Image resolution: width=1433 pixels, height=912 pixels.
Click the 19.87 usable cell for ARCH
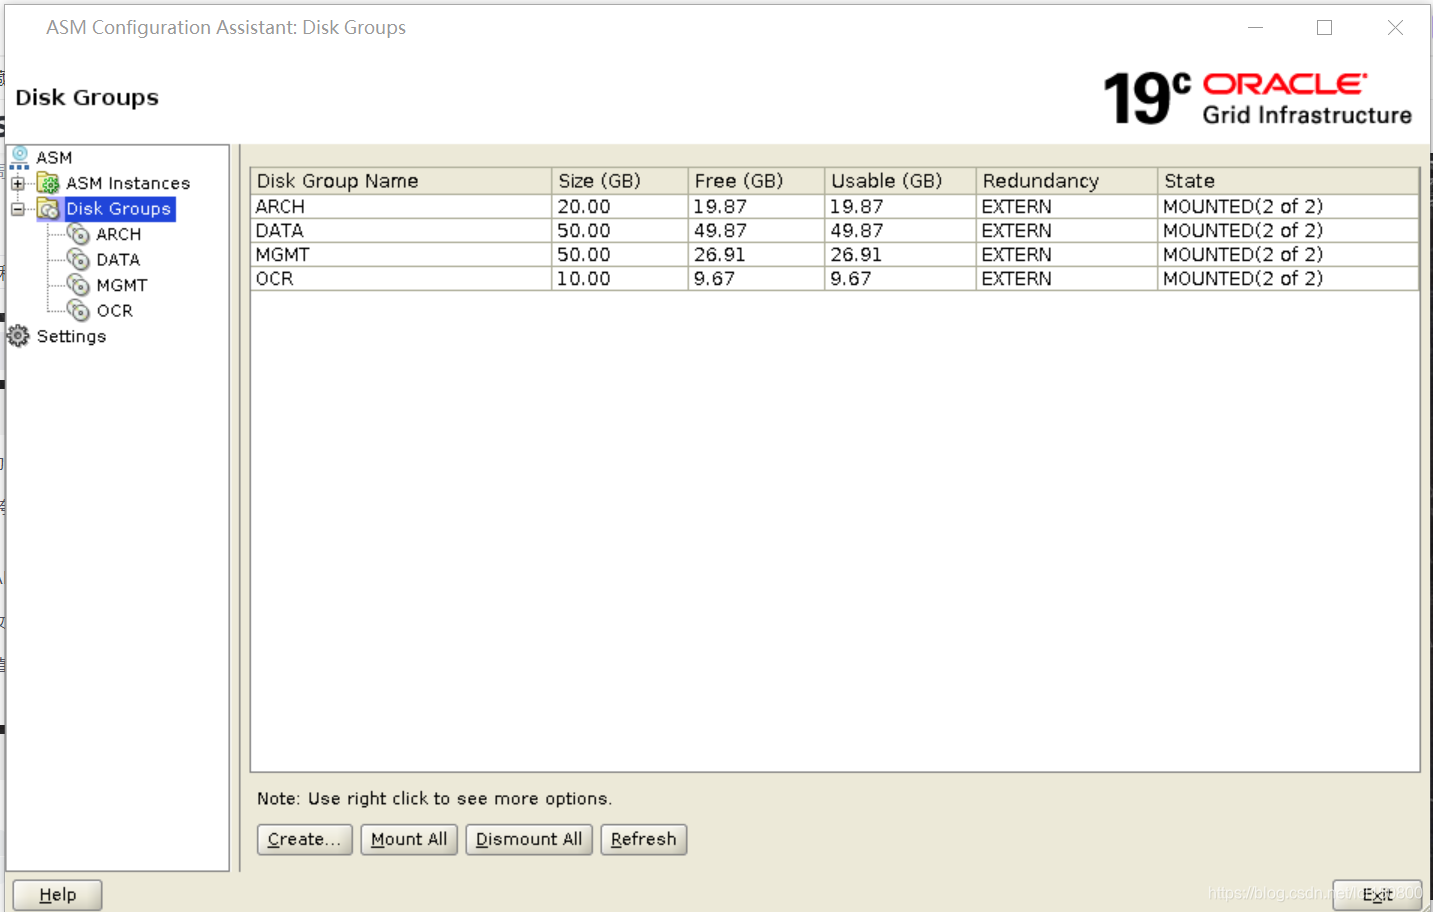[900, 206]
